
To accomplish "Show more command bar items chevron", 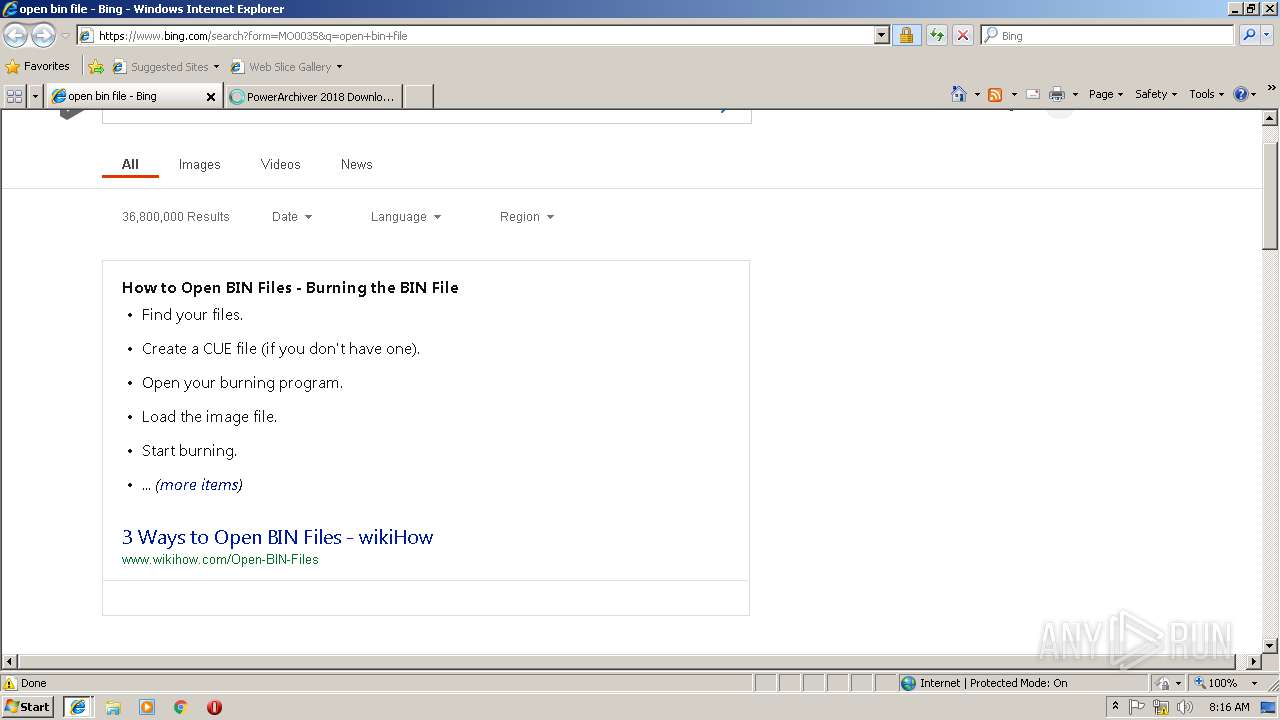I will 1272,90.
